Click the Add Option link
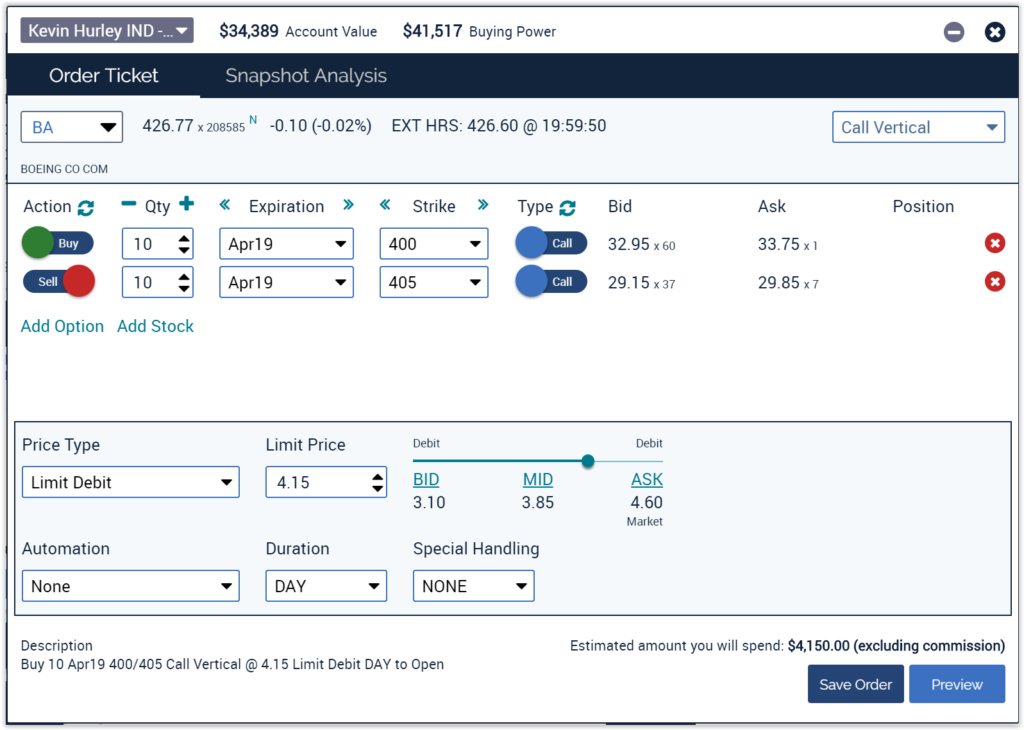This screenshot has height=730, width=1024. [x=62, y=326]
